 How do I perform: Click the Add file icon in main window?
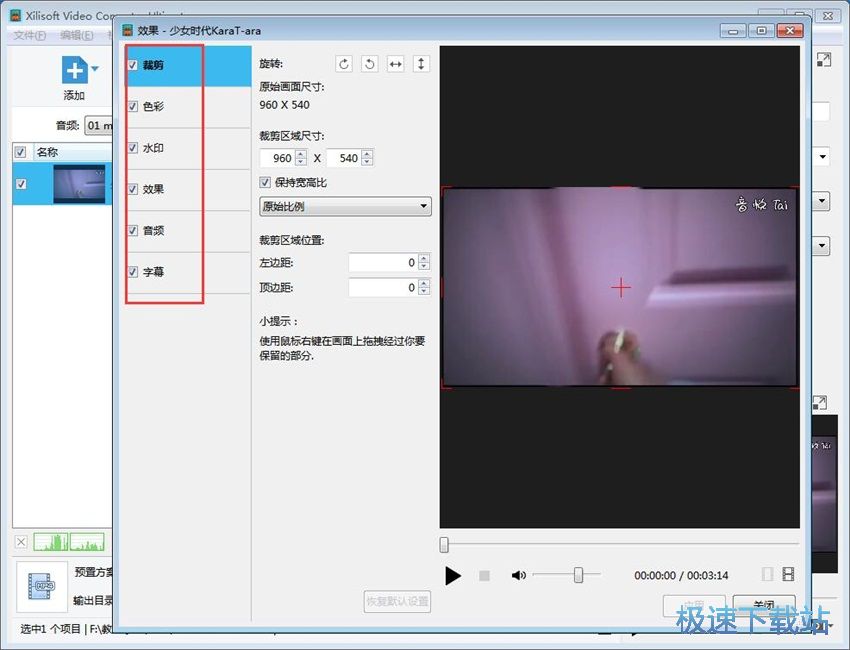point(75,70)
